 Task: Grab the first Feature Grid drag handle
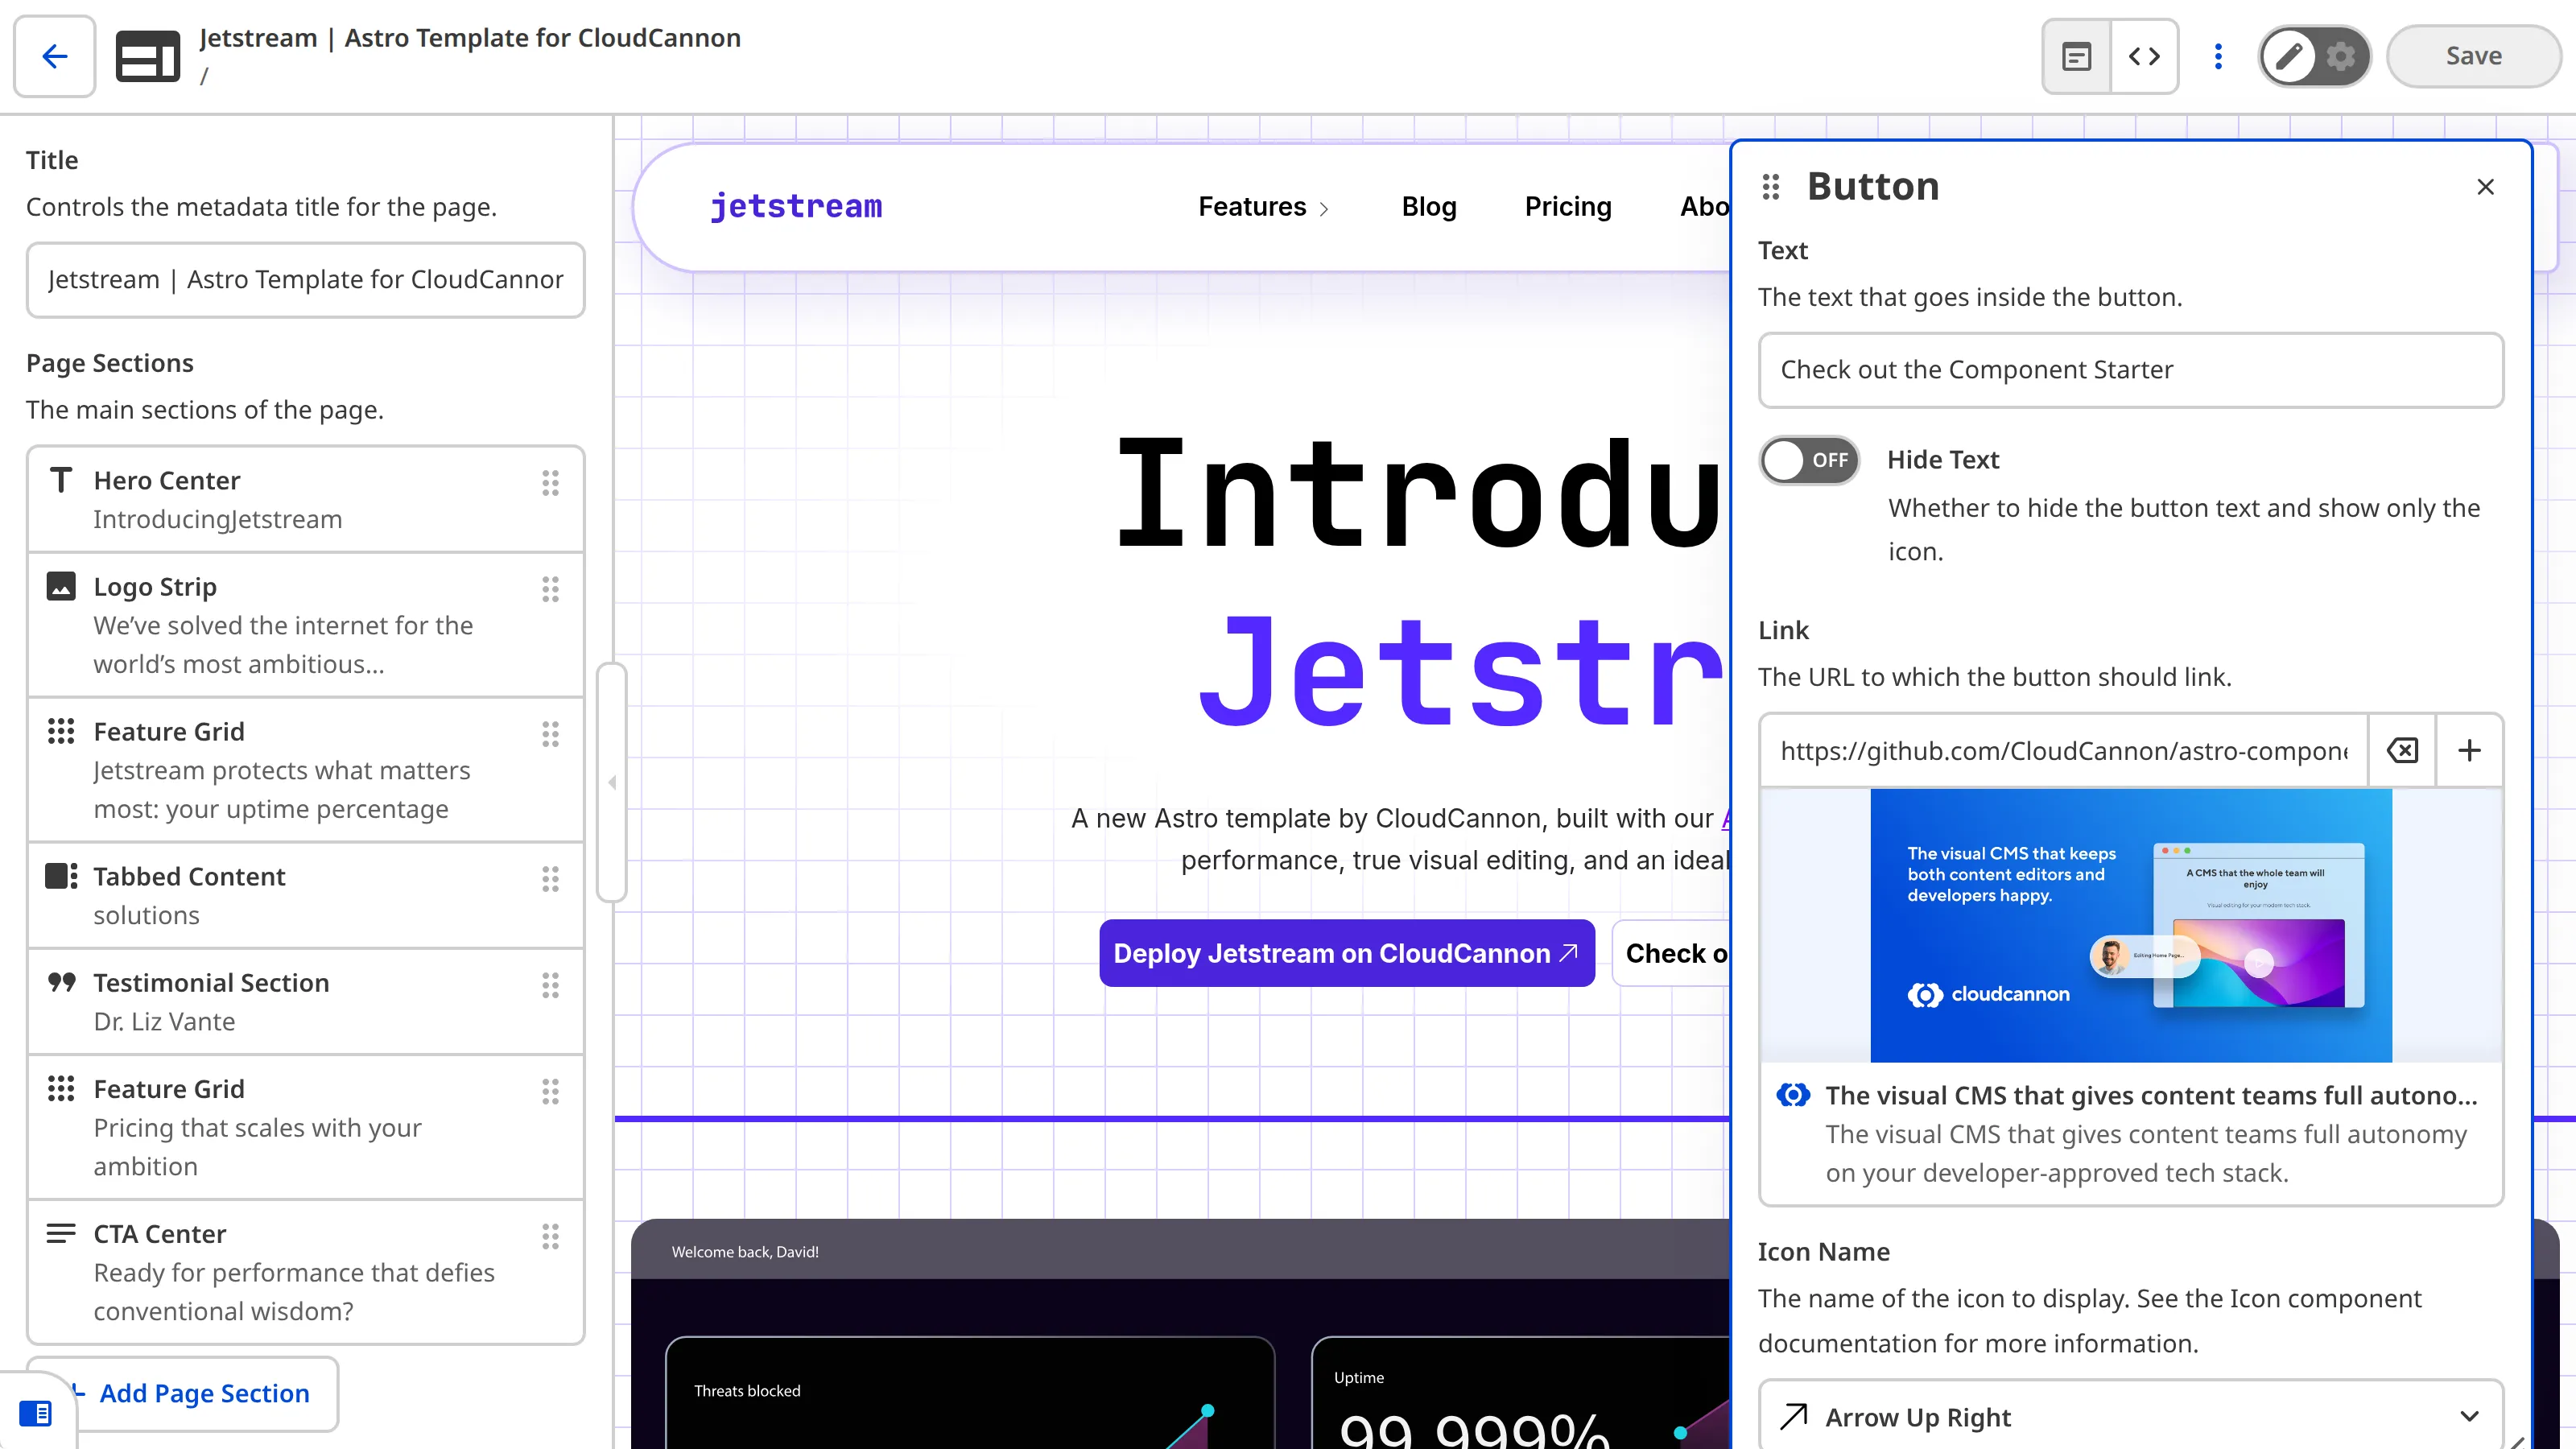tap(550, 734)
